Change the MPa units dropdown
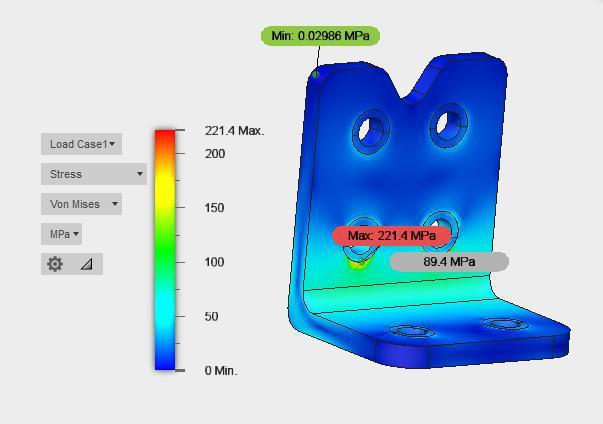 [62, 234]
